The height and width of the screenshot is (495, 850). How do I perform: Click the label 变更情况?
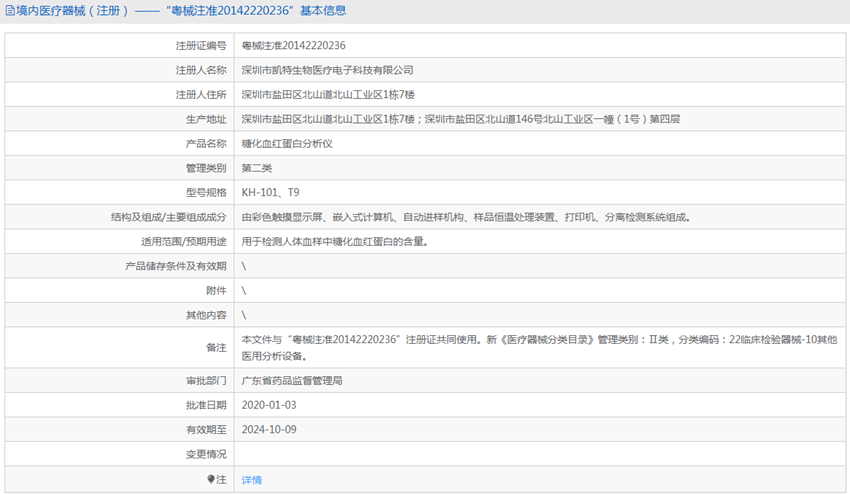(x=206, y=454)
